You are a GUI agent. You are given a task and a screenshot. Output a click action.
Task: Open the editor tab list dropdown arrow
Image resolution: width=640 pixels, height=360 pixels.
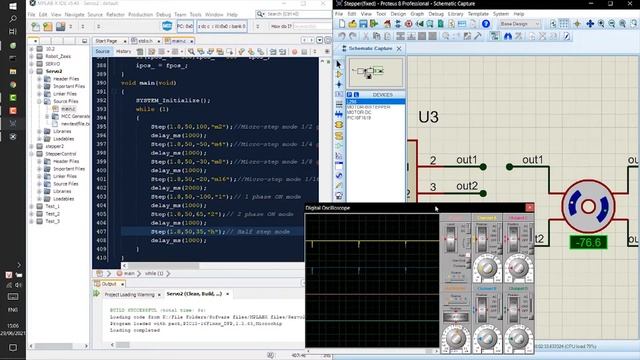(x=320, y=40)
